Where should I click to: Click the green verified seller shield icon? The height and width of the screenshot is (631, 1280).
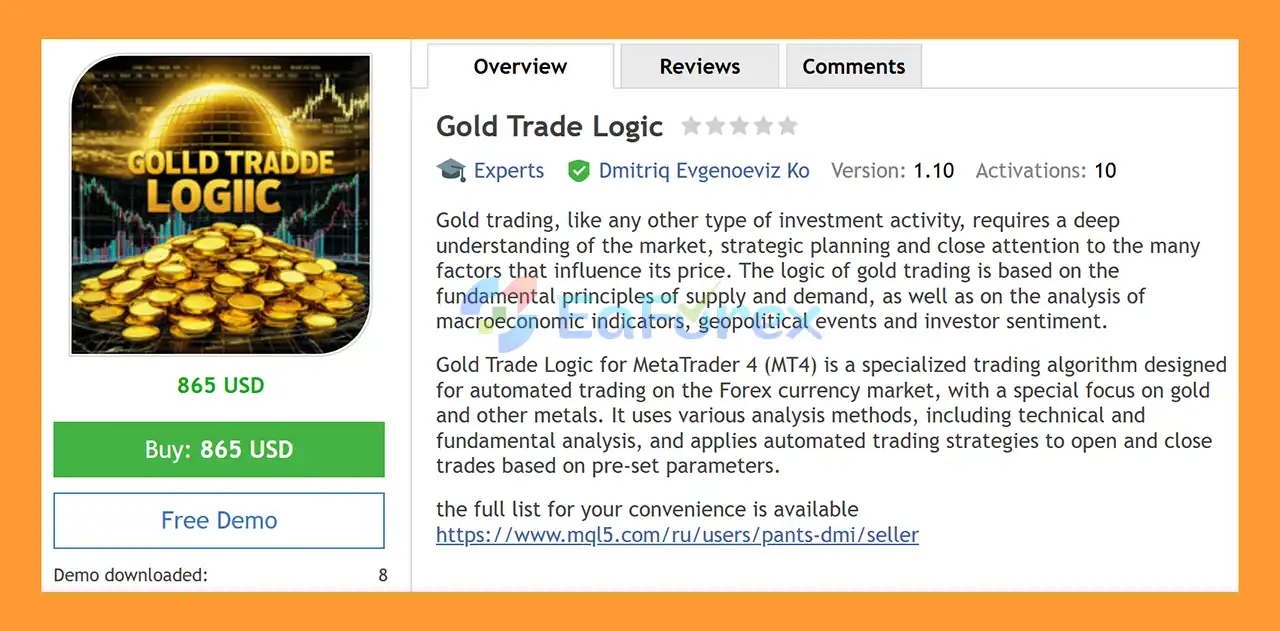pyautogui.click(x=578, y=171)
